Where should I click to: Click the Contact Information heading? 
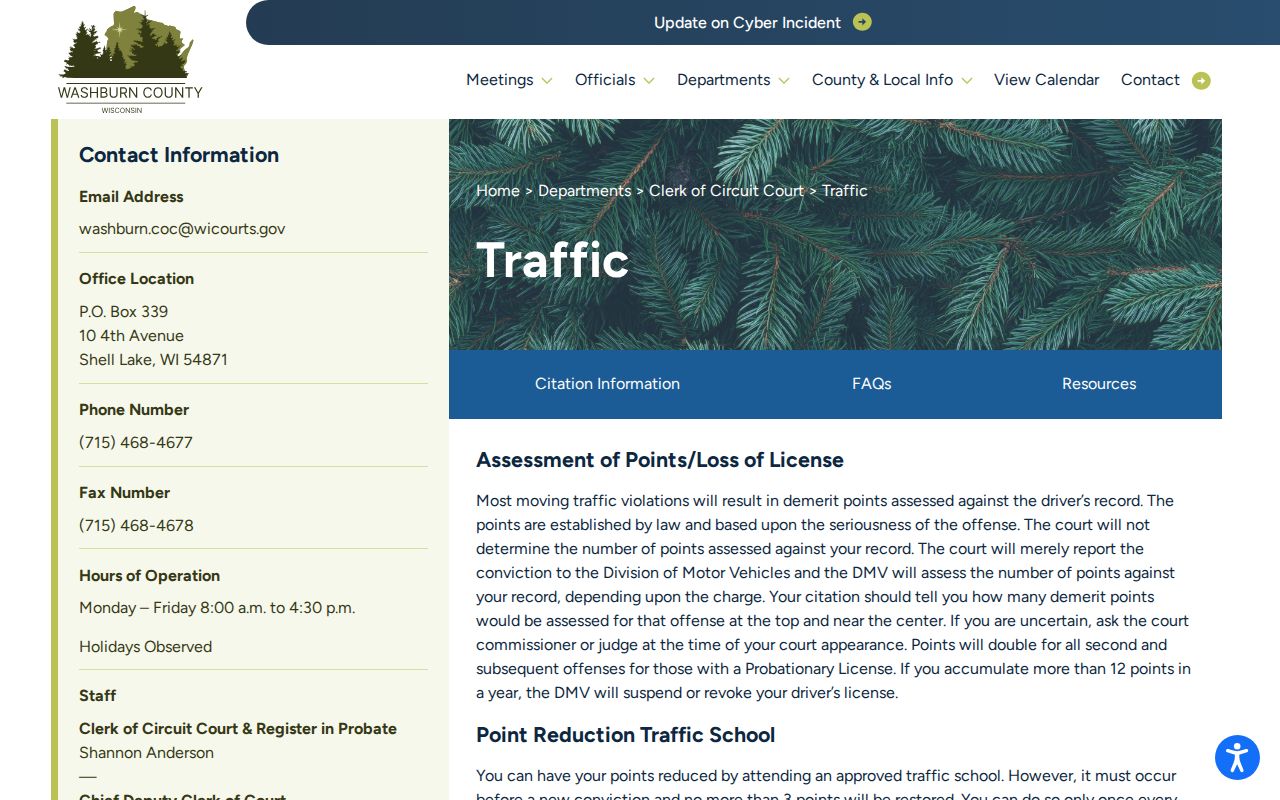(x=179, y=155)
